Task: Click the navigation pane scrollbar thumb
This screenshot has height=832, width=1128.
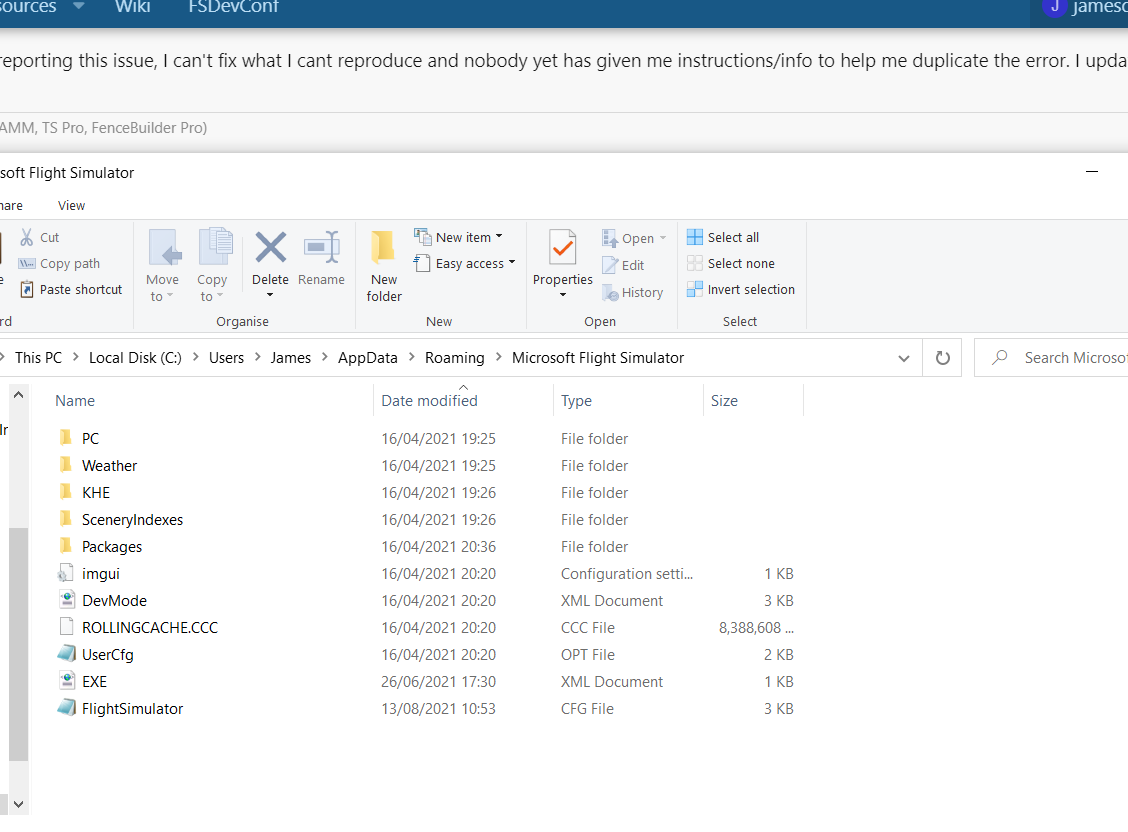Action: [19, 644]
